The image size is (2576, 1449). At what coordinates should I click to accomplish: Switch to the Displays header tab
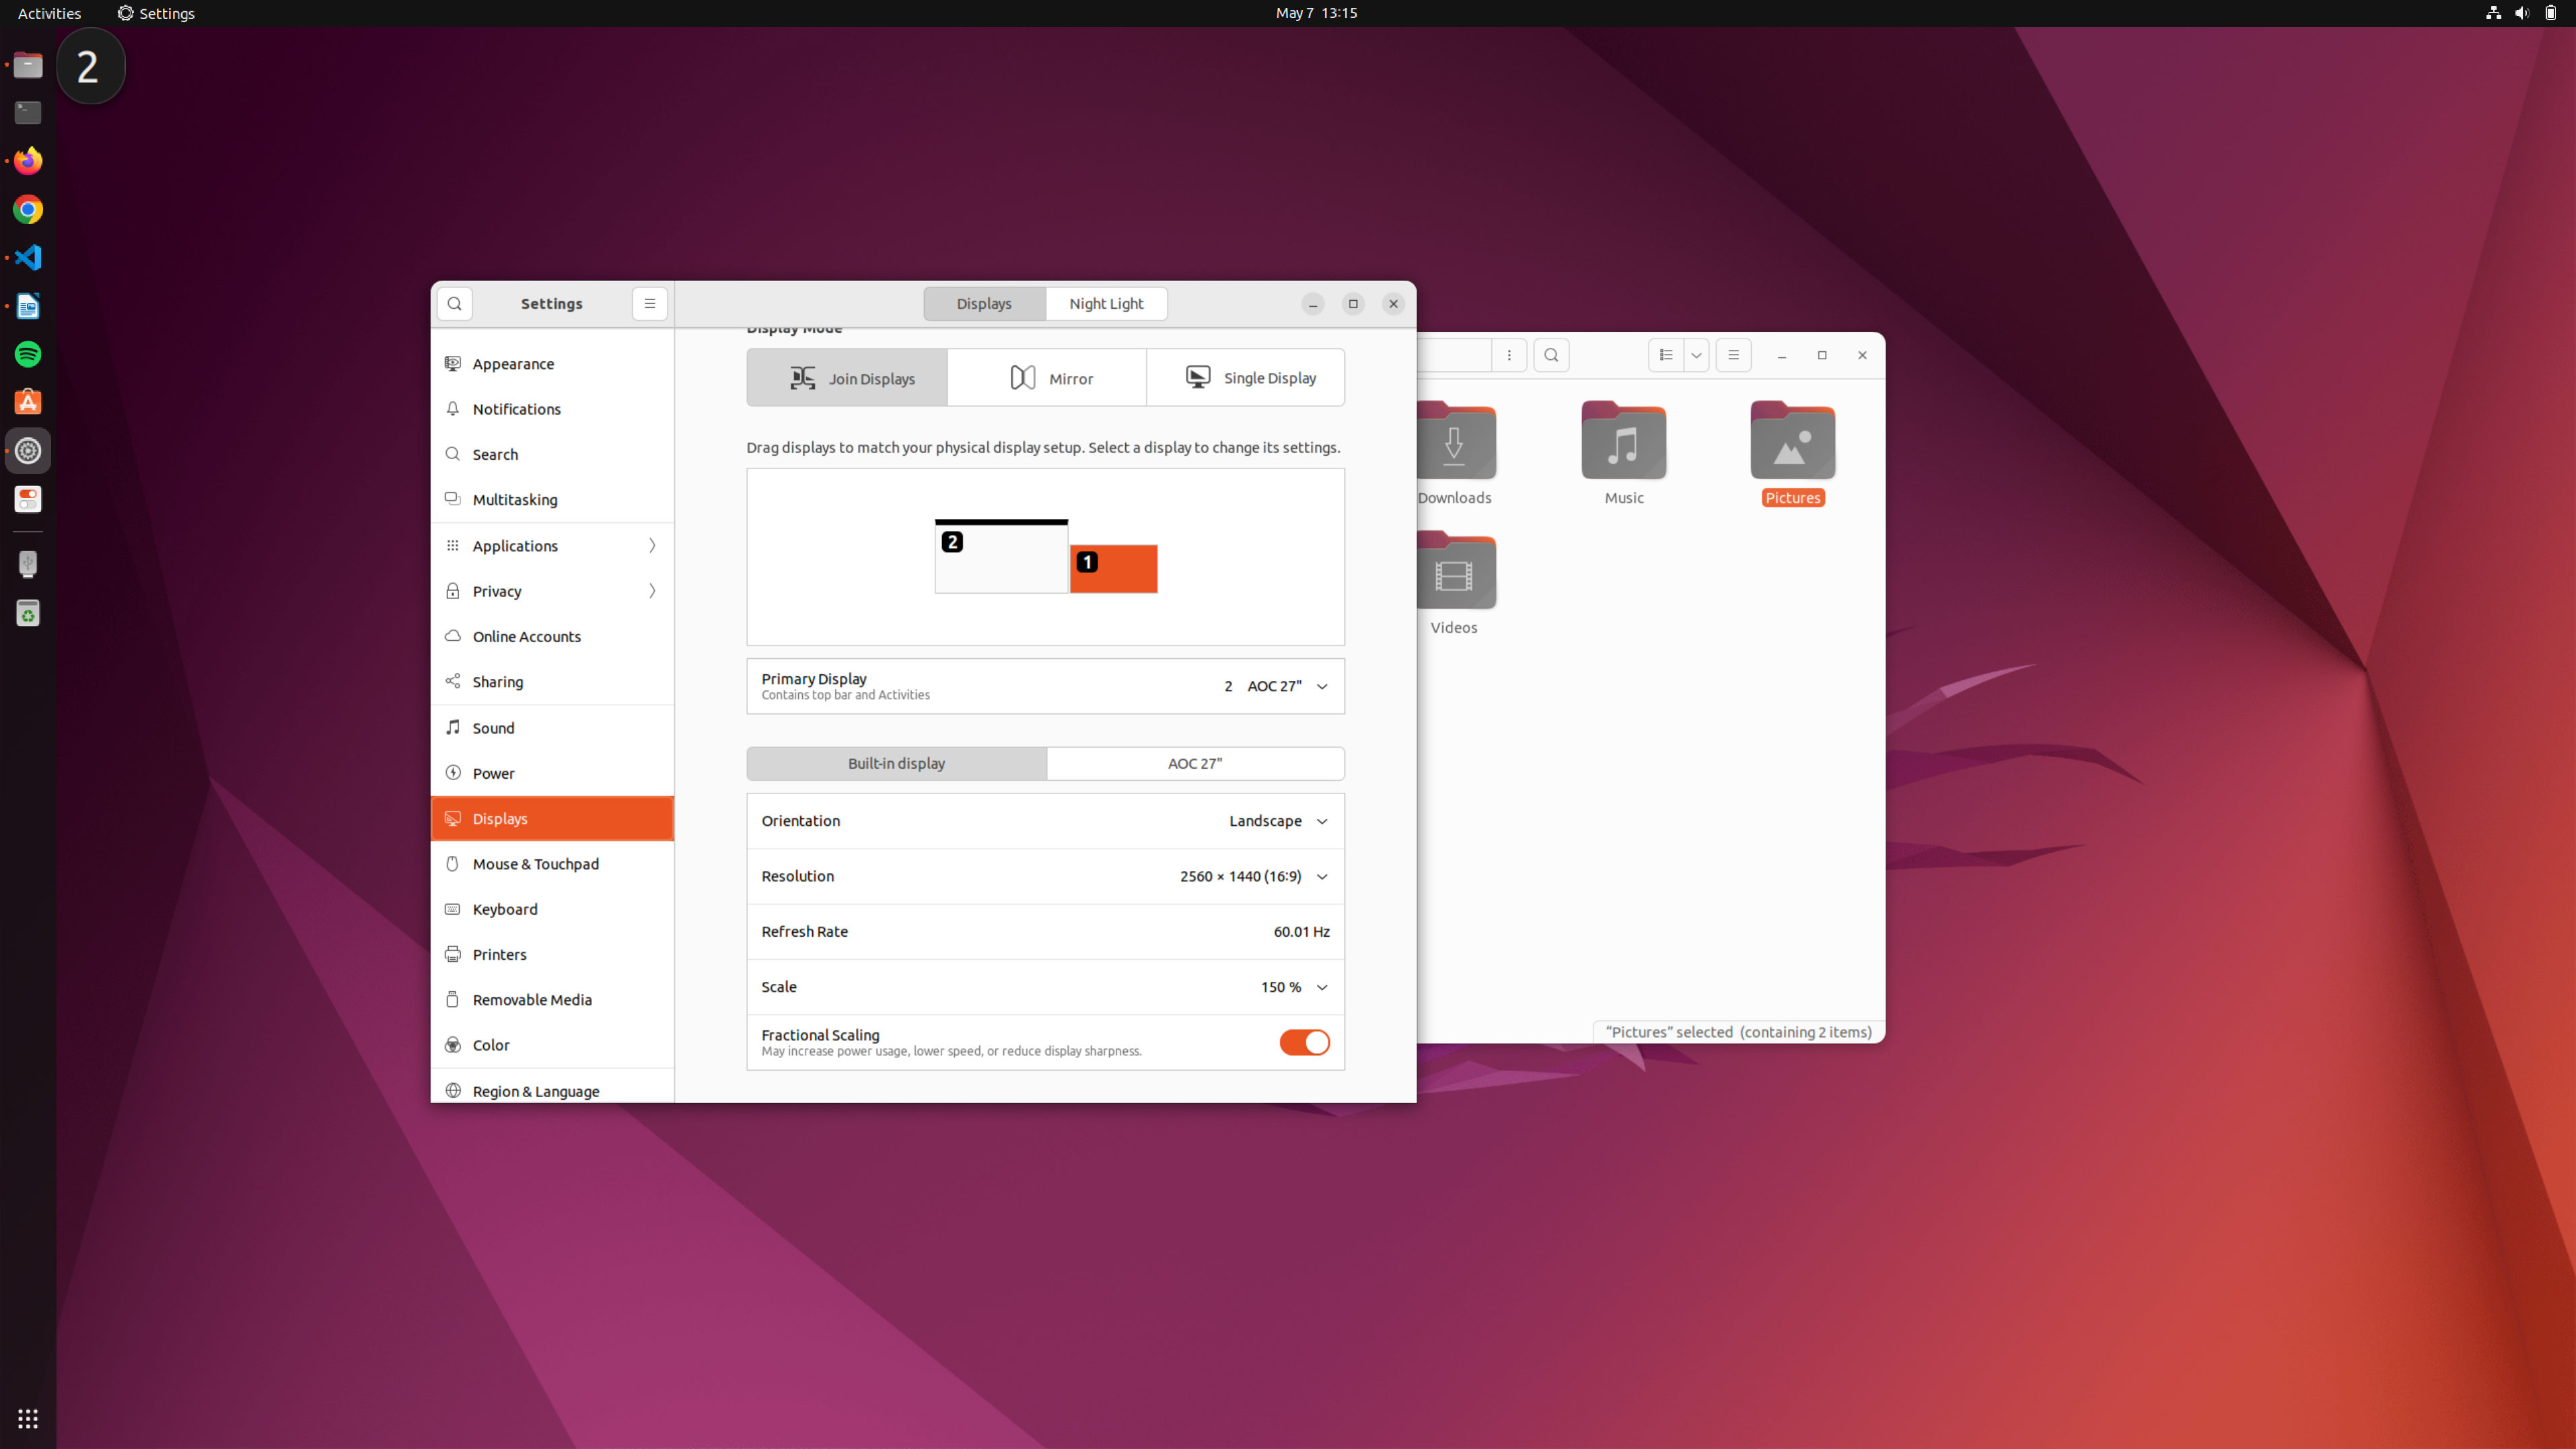click(x=984, y=304)
